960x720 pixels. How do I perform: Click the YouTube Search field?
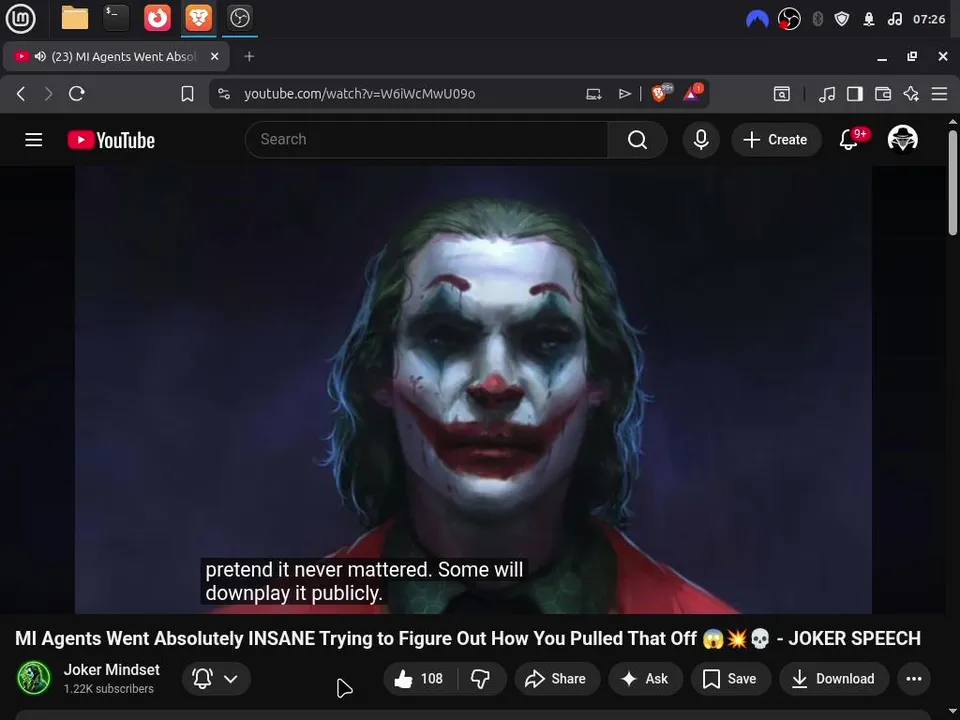[x=426, y=140]
